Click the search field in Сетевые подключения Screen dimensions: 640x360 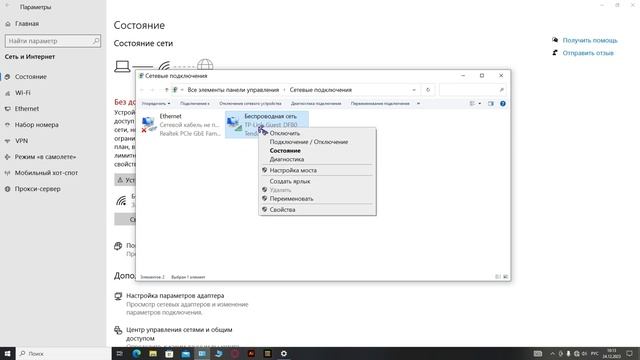[x=472, y=90]
